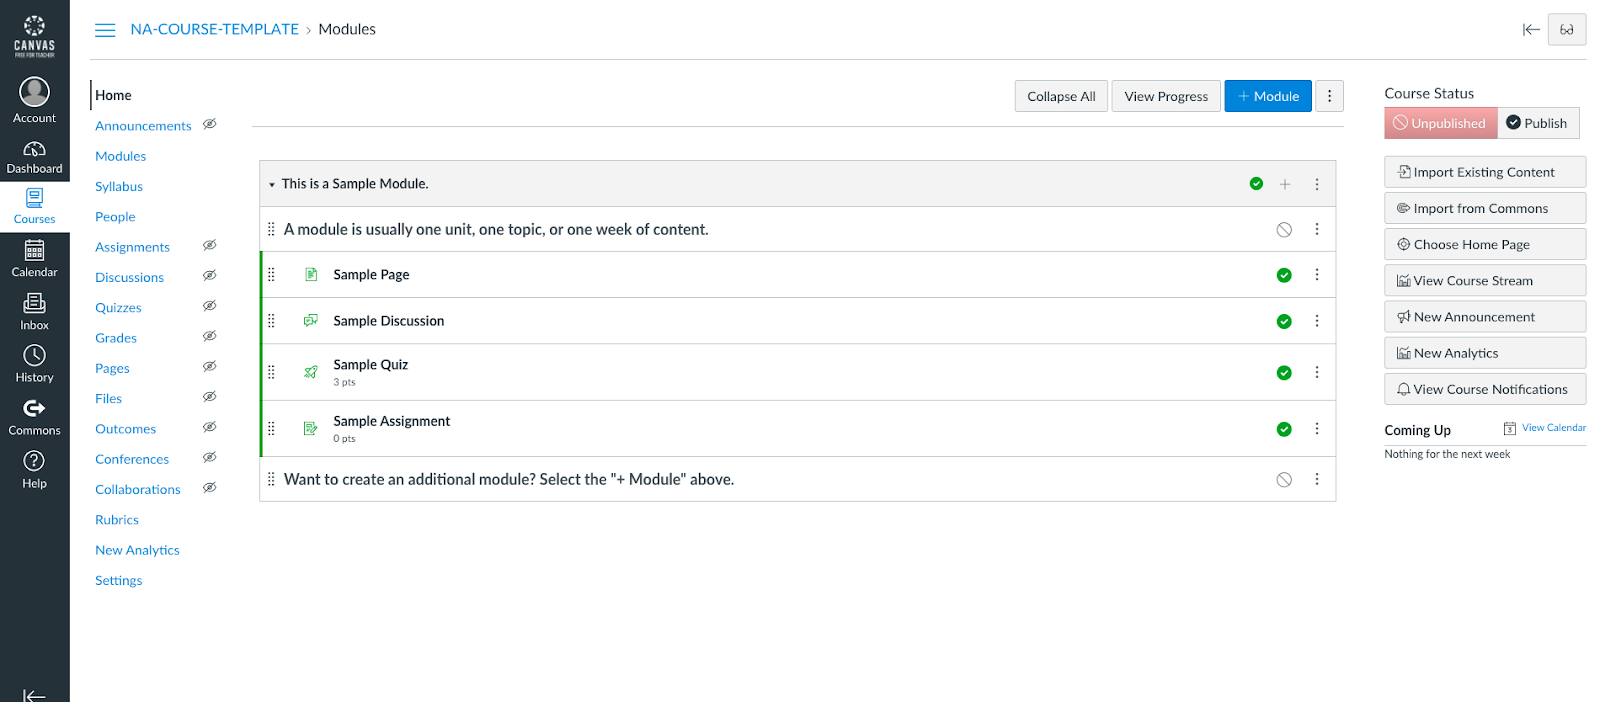Viewport: 1600px width, 702px height.
Task: Open the NA-COURSE-TEMPLATE breadcrumb link
Action: pos(215,30)
